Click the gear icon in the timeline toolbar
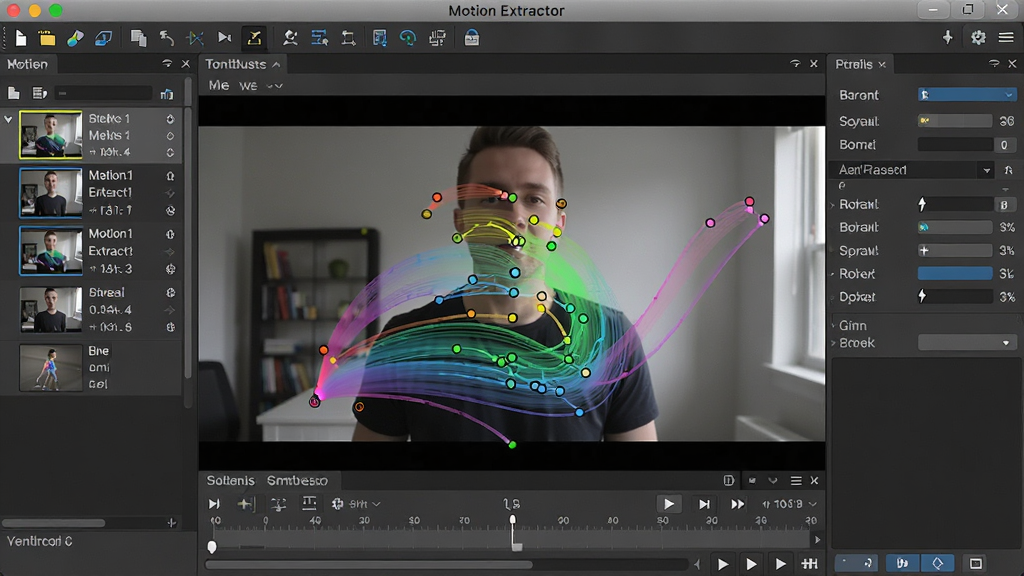Viewport: 1024px width, 576px height. (338, 504)
